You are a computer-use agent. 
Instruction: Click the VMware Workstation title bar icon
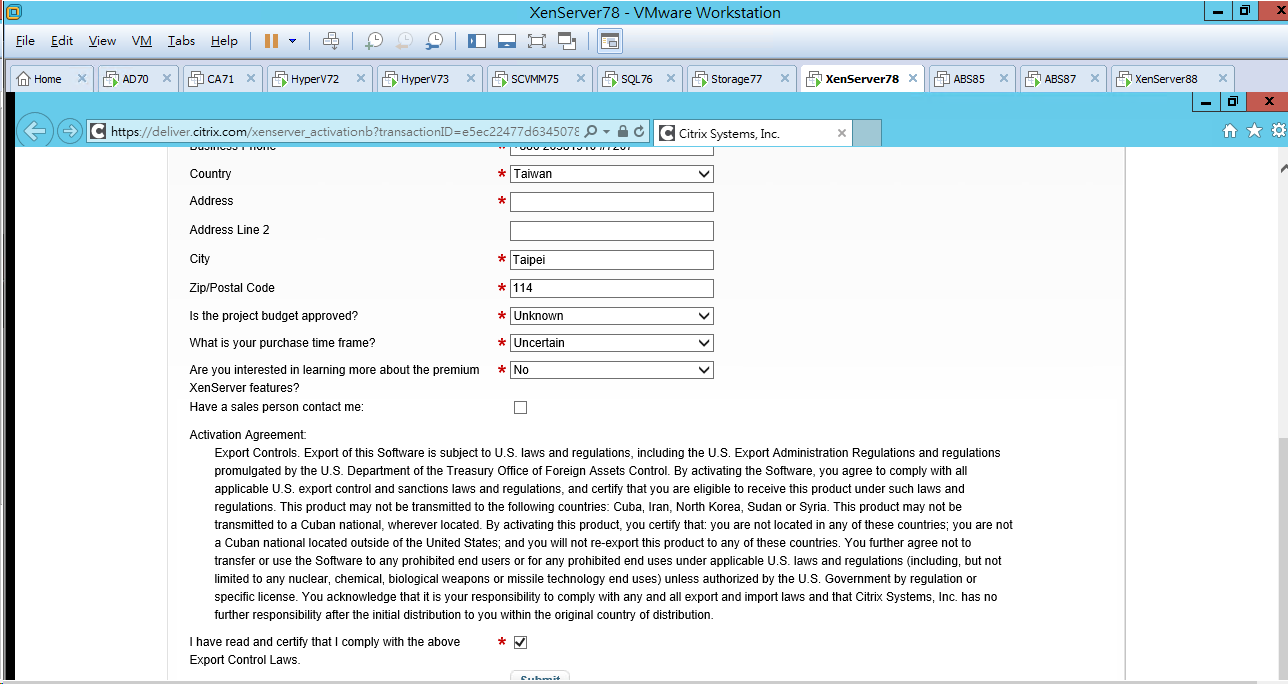[13, 12]
